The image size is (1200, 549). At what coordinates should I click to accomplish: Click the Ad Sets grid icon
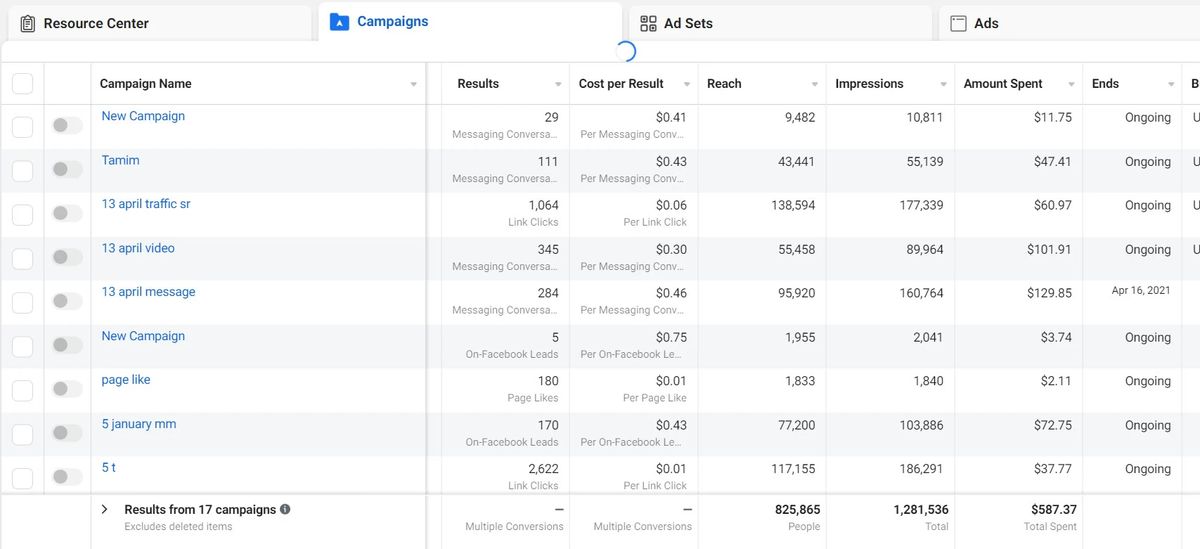[648, 23]
